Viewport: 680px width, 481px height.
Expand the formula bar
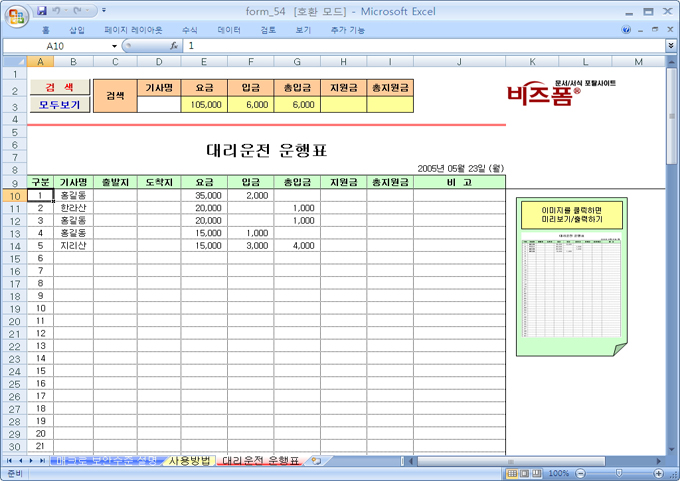(x=670, y=46)
